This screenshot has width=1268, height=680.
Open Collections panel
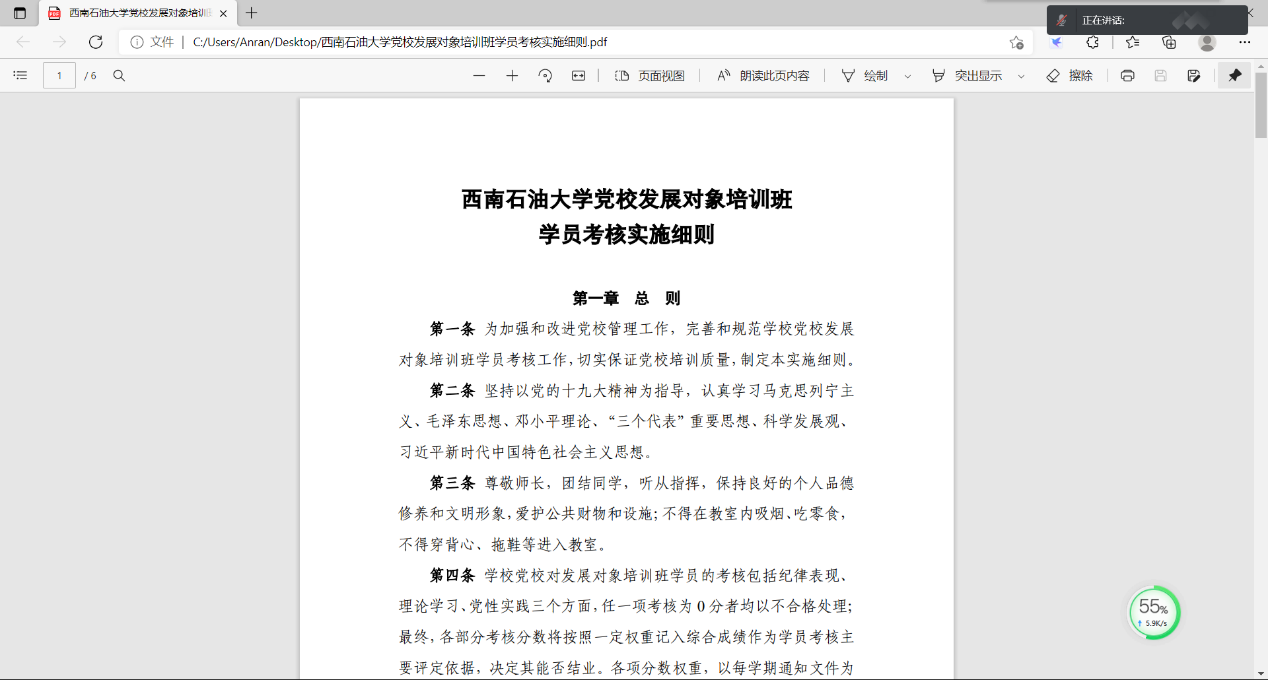[1169, 42]
